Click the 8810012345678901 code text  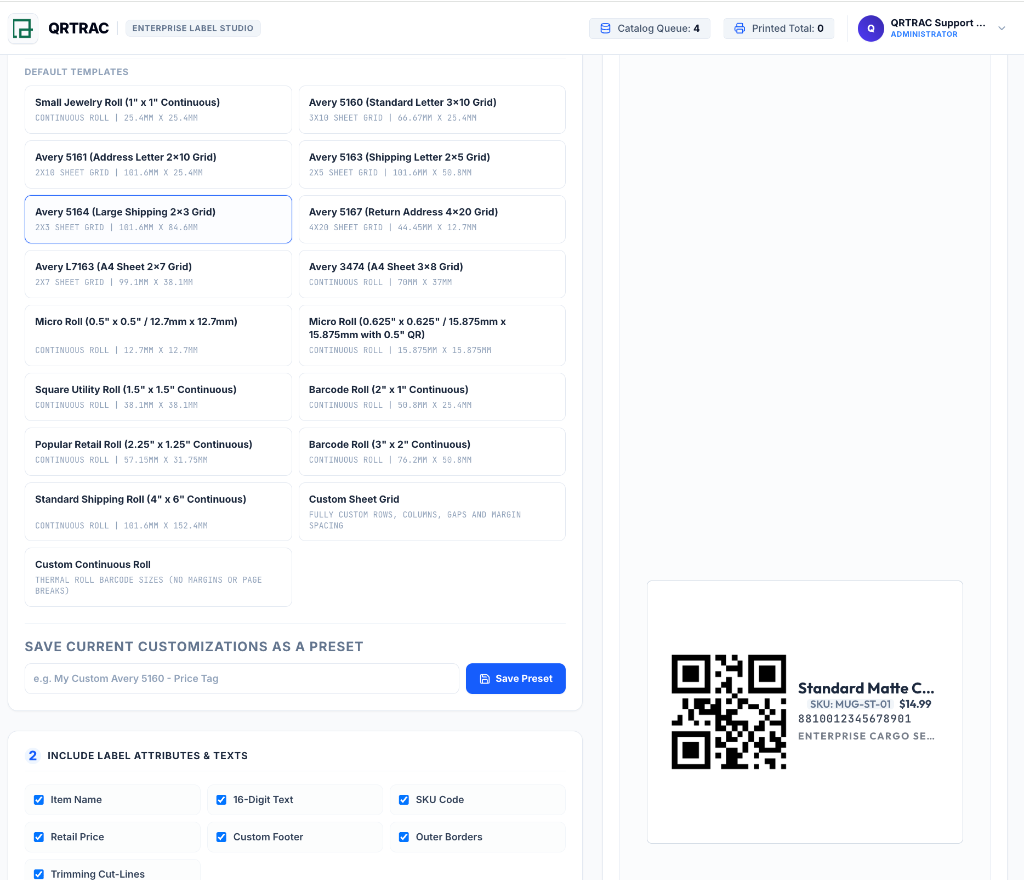tap(854, 719)
